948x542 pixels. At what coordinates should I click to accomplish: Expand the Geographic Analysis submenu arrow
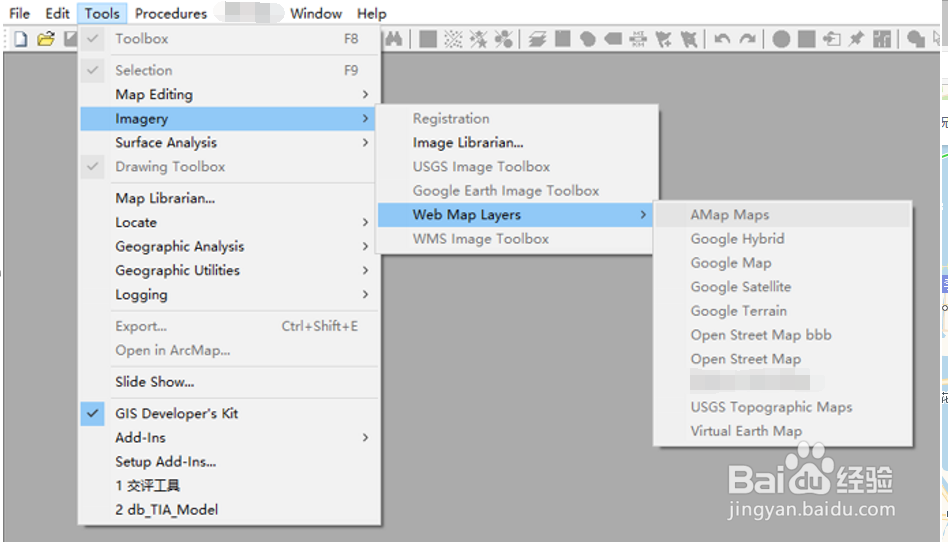coord(365,246)
